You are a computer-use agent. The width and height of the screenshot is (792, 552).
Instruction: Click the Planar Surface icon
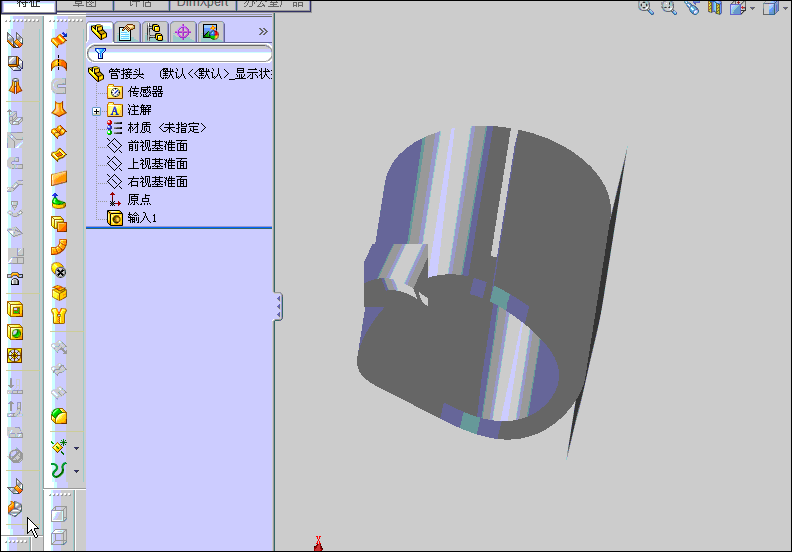tap(59, 178)
